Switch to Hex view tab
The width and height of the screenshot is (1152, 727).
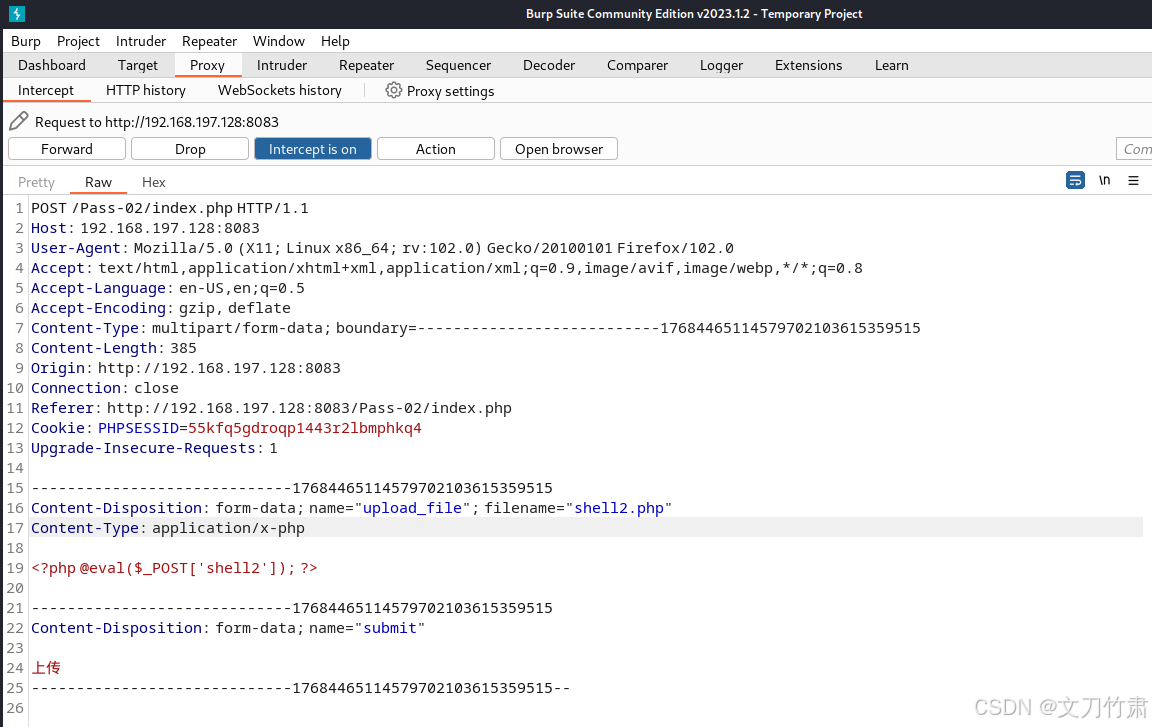tap(154, 182)
